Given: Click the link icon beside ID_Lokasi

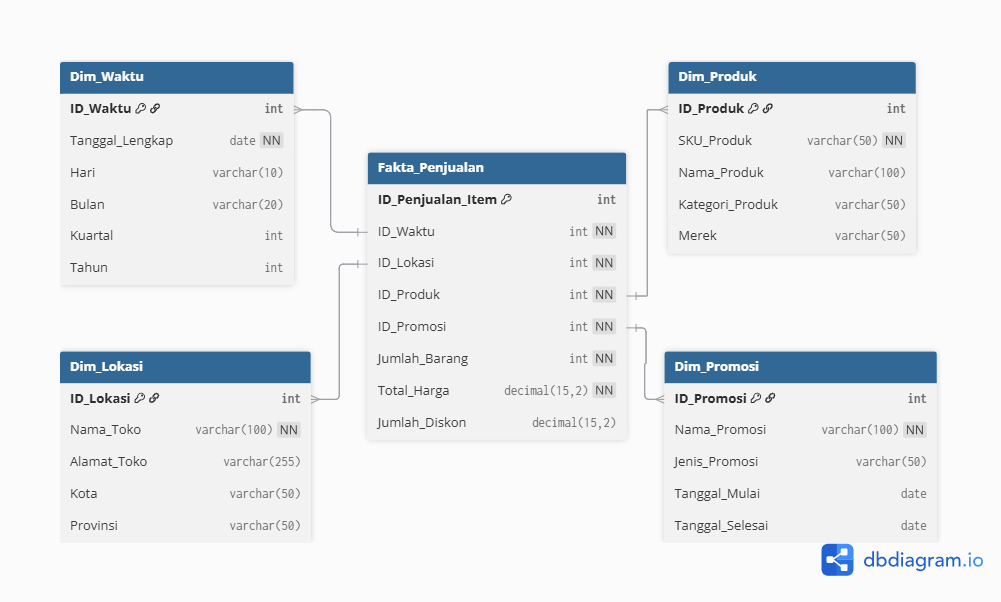Looking at the screenshot, I should click(x=154, y=398).
